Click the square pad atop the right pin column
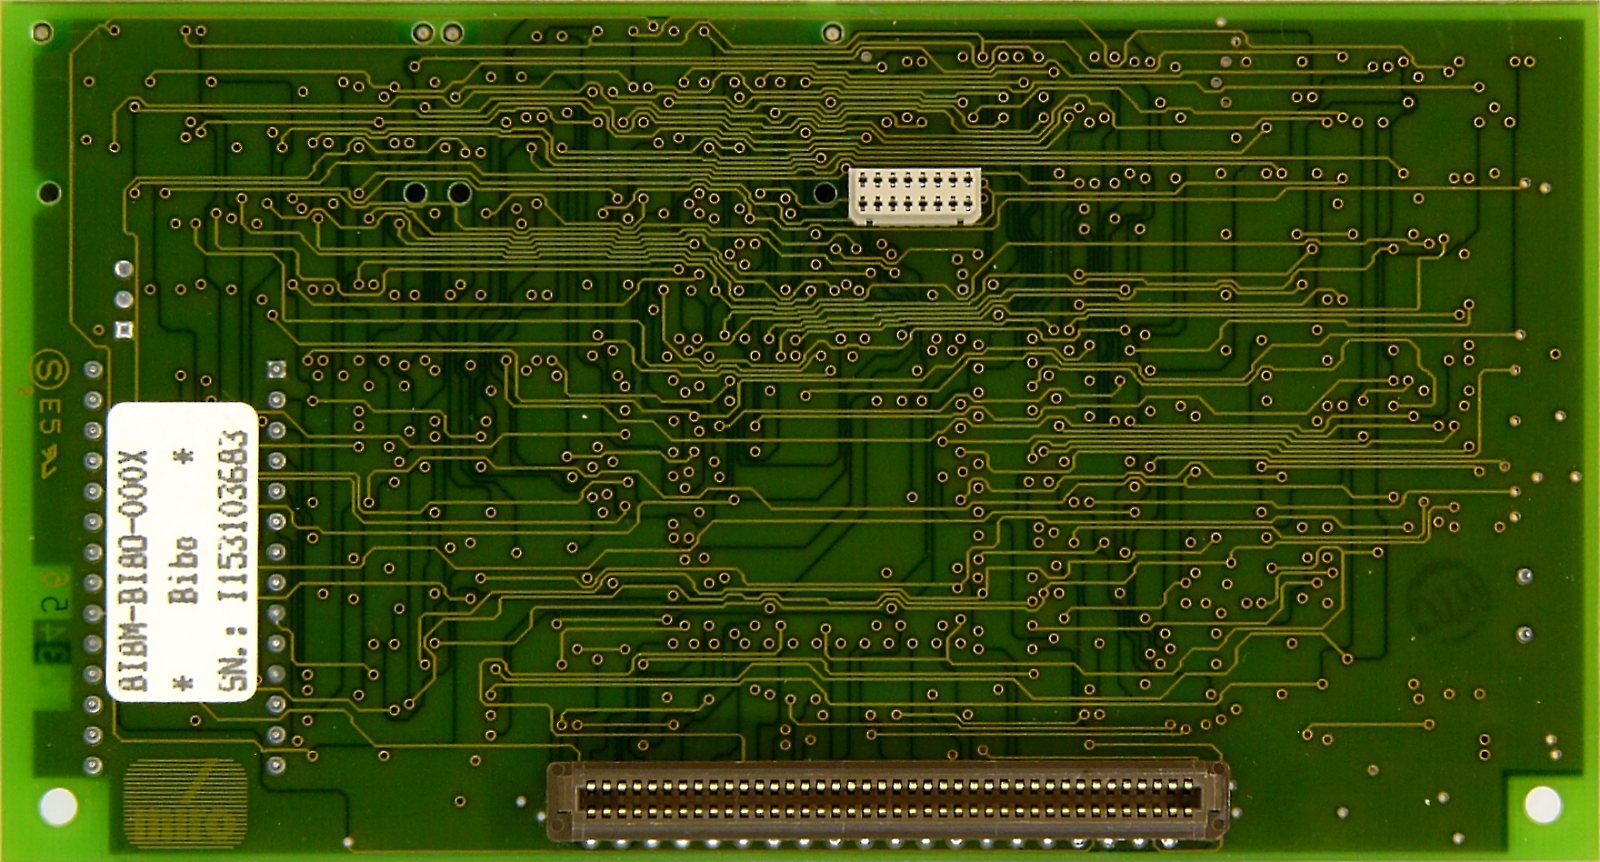The width and height of the screenshot is (1600, 862). 277,369
